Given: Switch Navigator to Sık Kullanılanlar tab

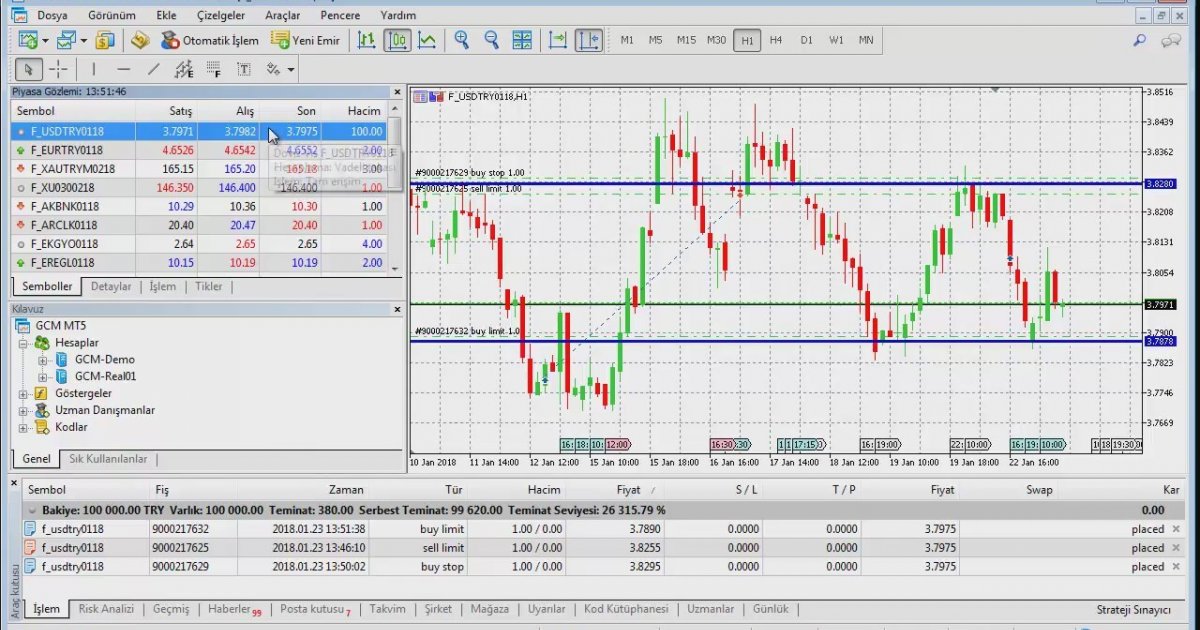Looking at the screenshot, I should coord(108,459).
